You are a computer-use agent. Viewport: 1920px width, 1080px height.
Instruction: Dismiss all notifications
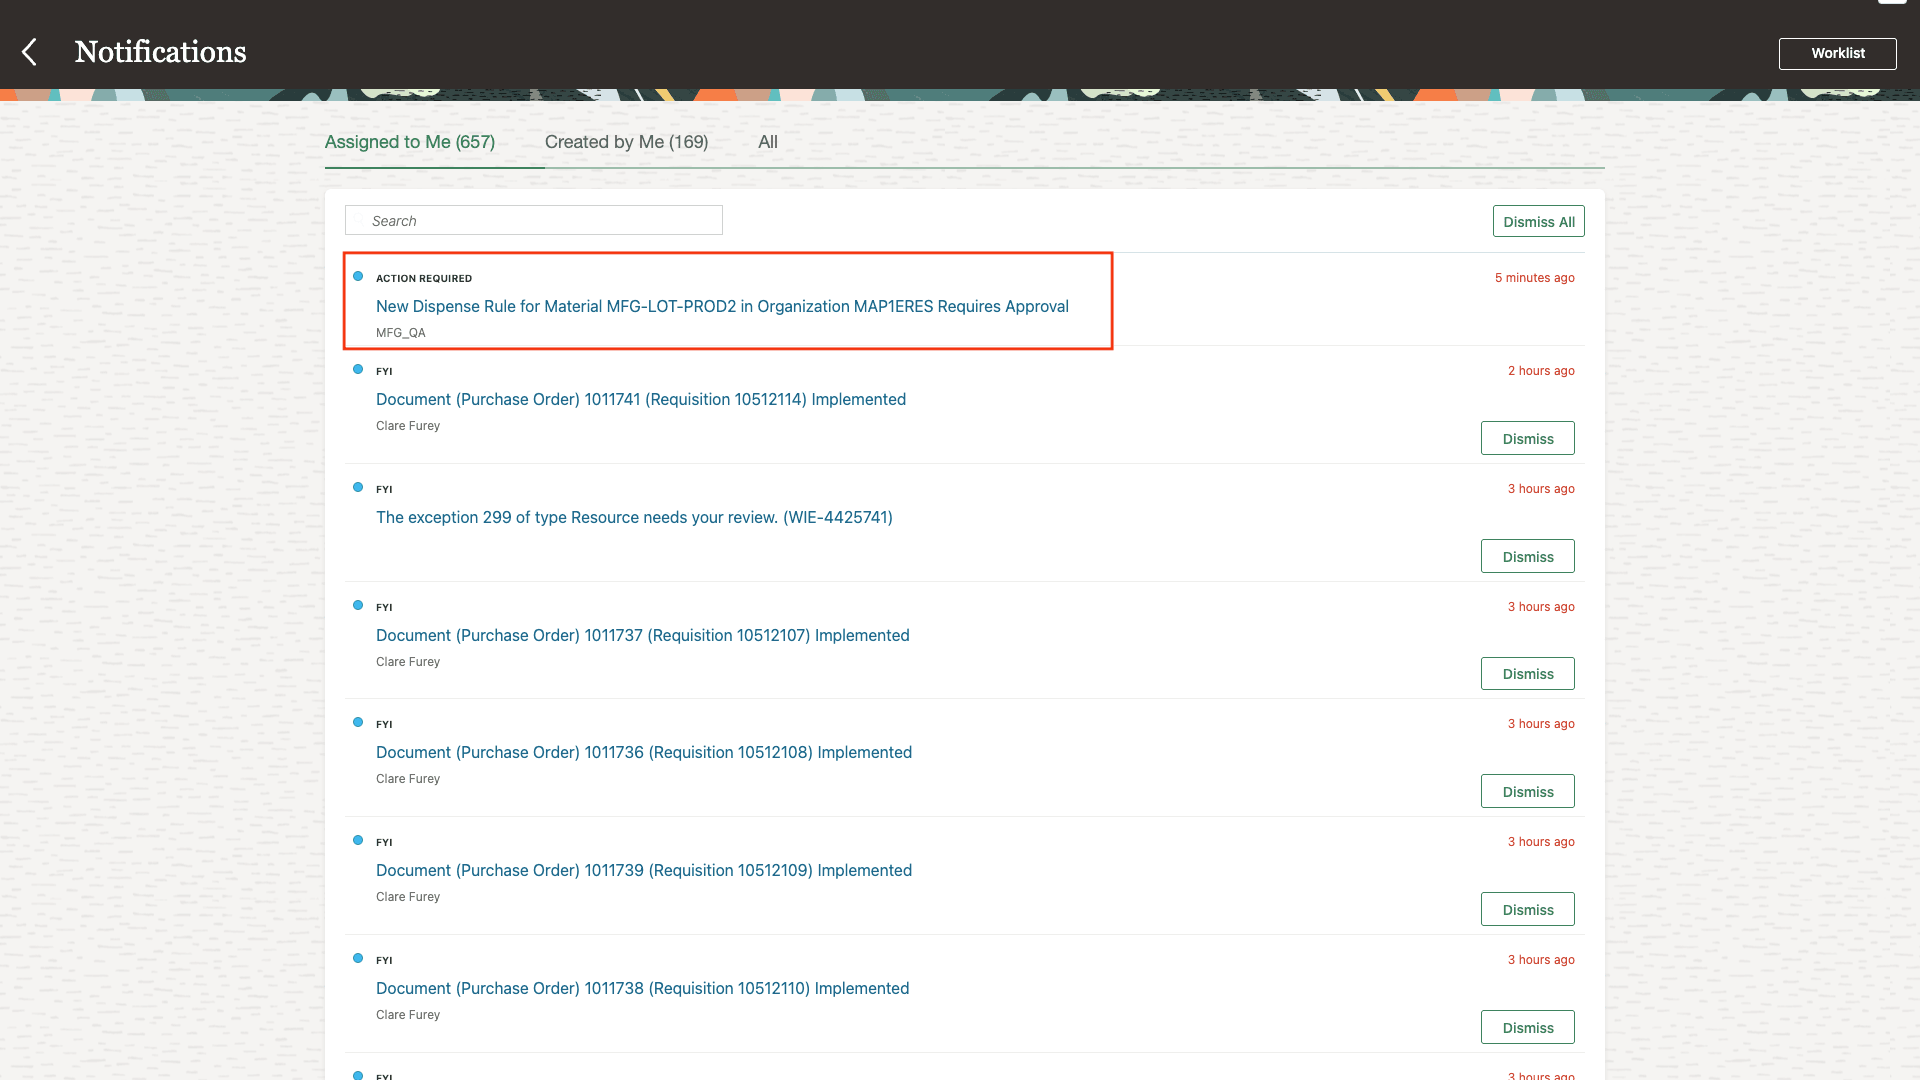point(1538,221)
